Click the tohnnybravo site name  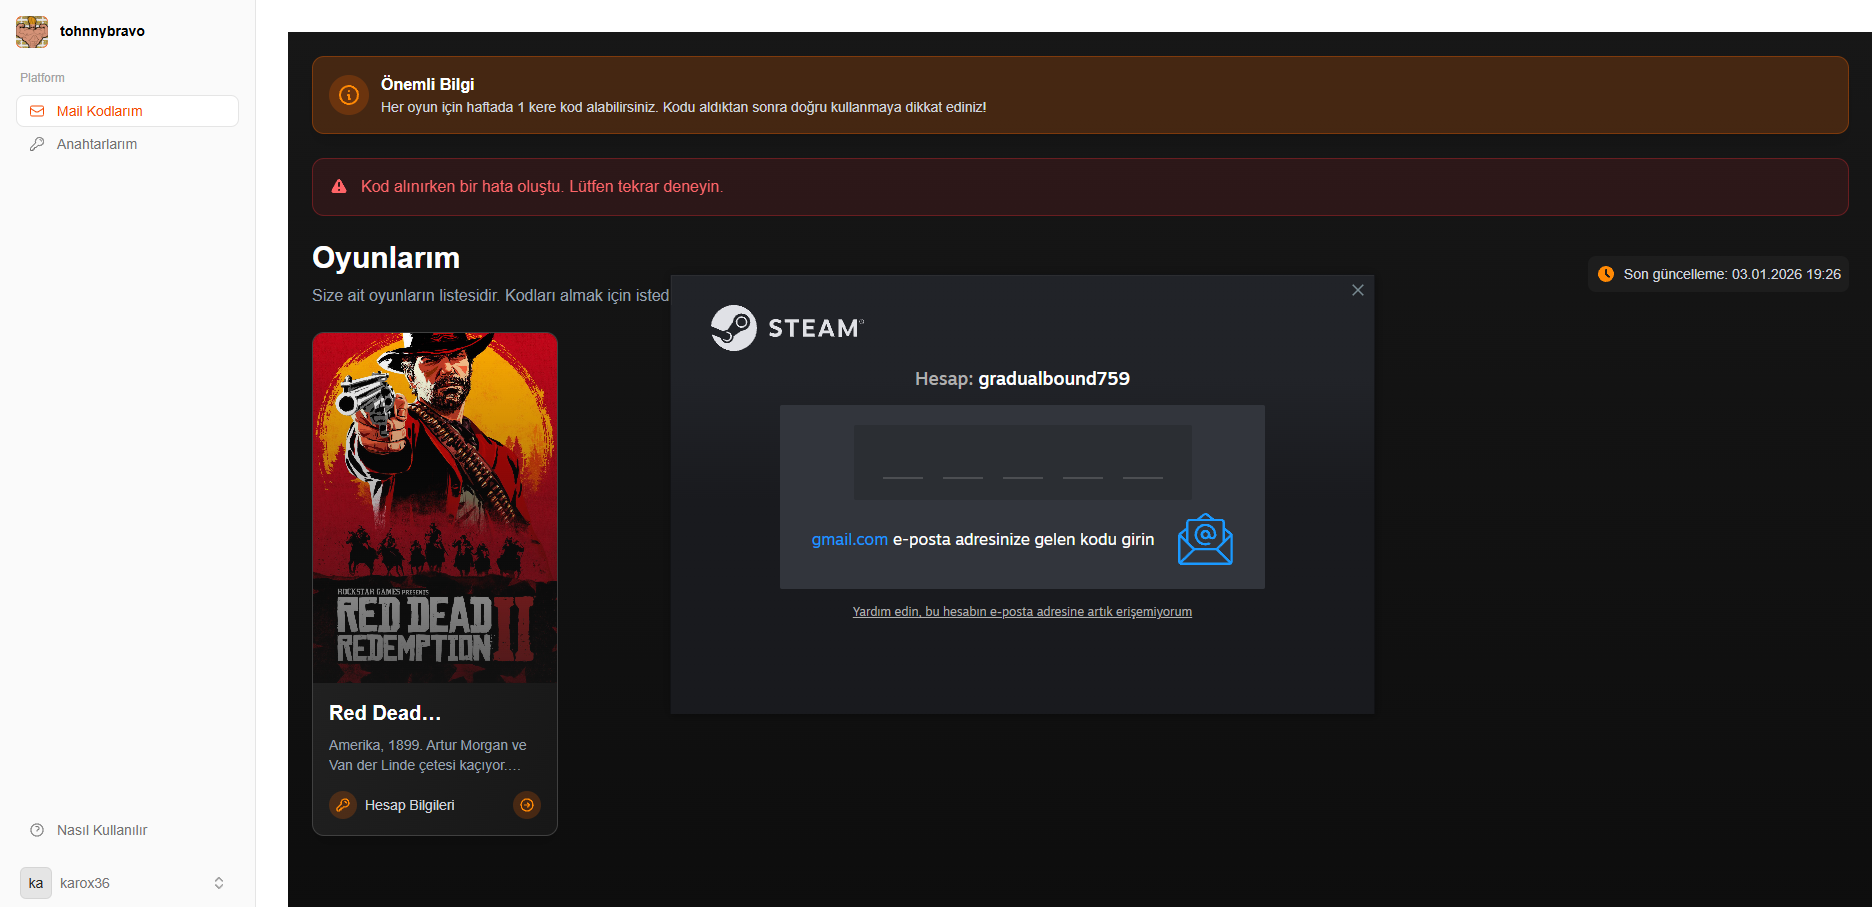coord(102,31)
